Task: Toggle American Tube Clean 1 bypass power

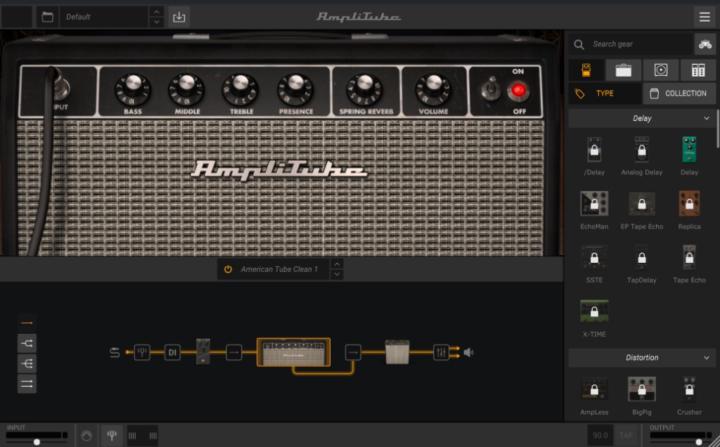Action: pyautogui.click(x=228, y=269)
